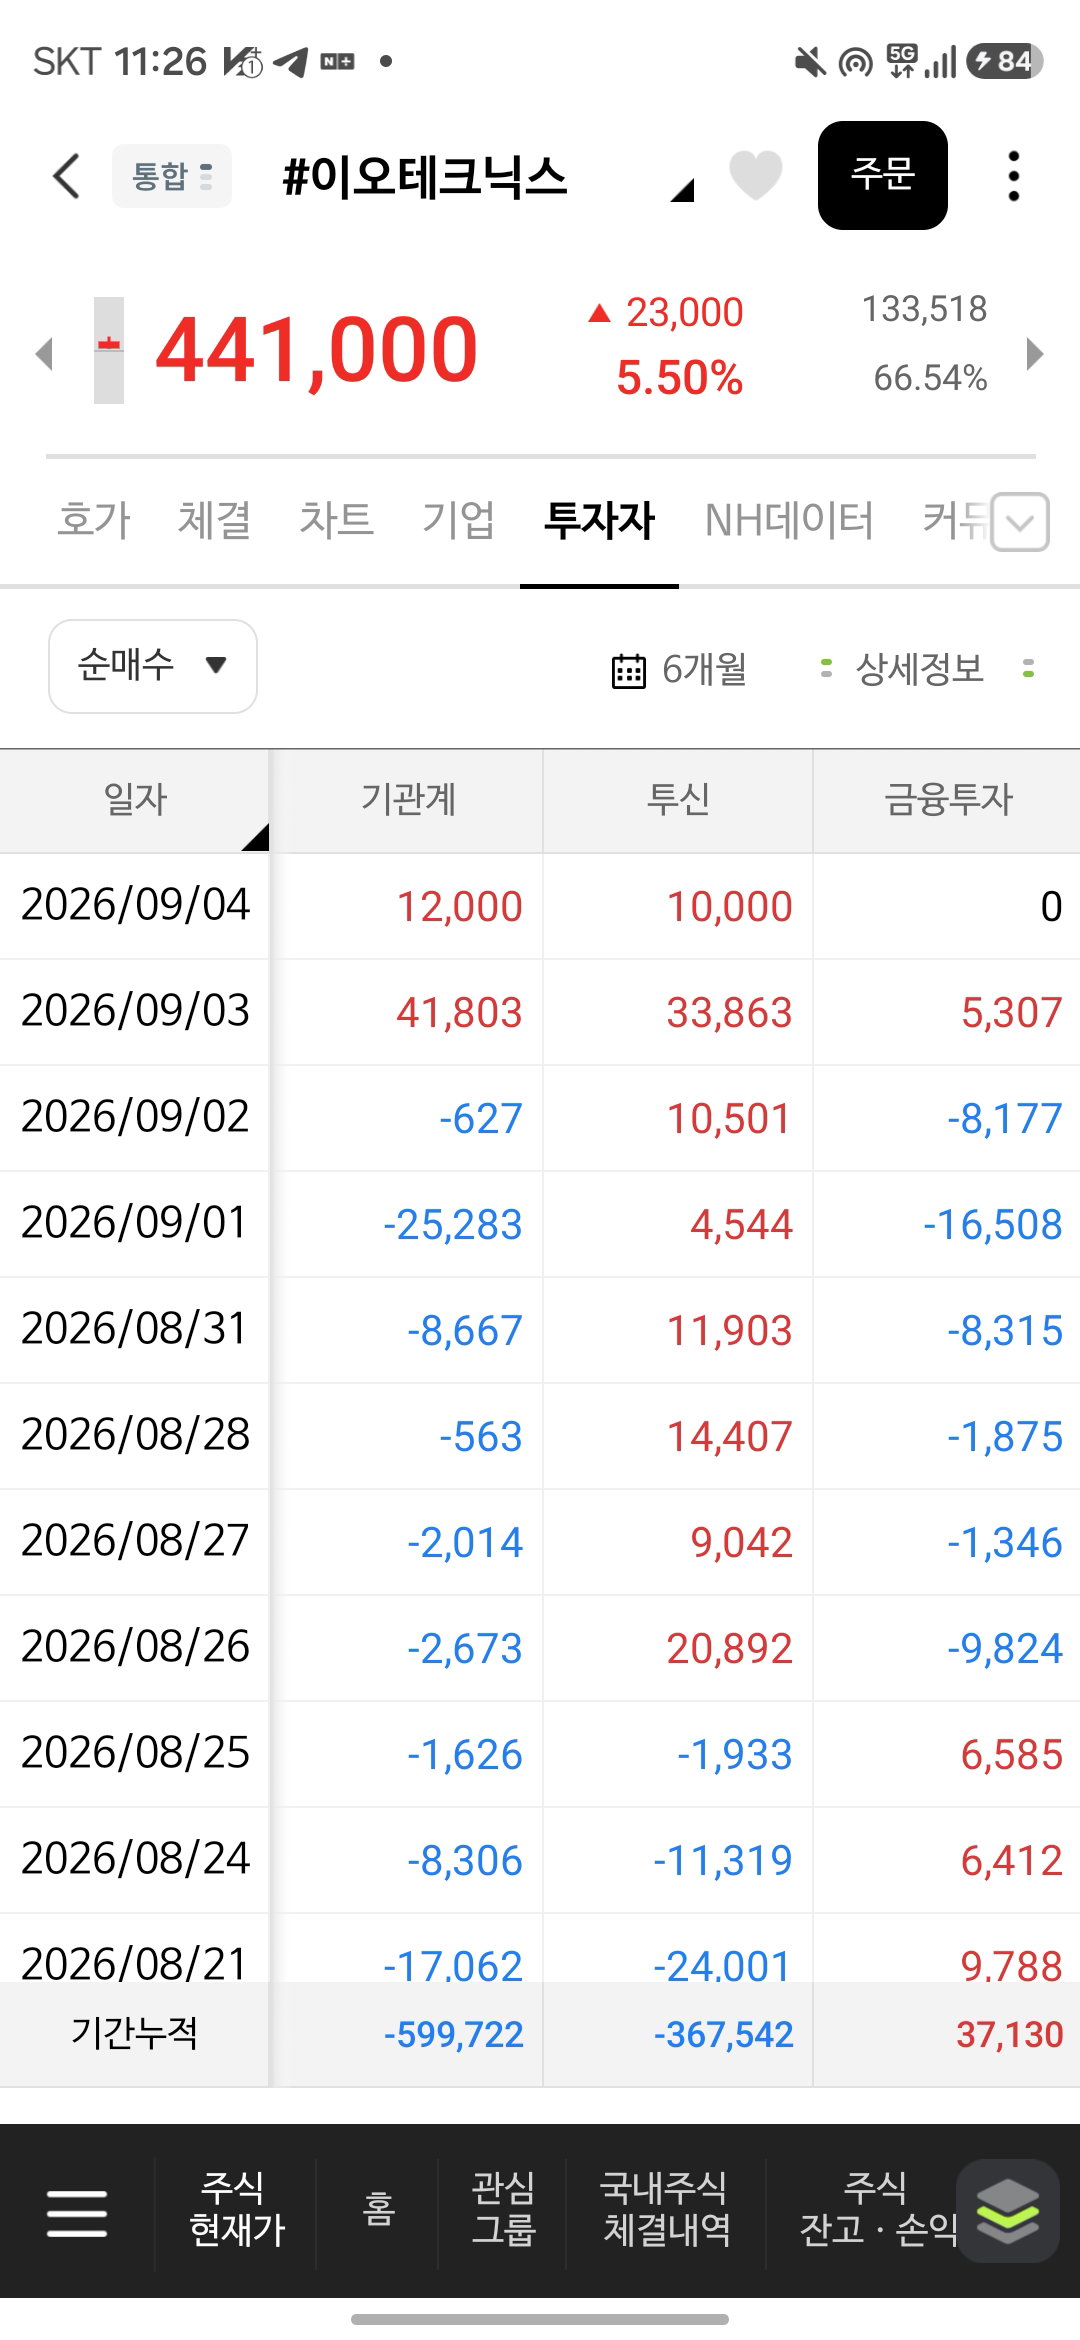1080x2340 pixels.
Task: Tap the 6개월 period label
Action: (x=704, y=669)
